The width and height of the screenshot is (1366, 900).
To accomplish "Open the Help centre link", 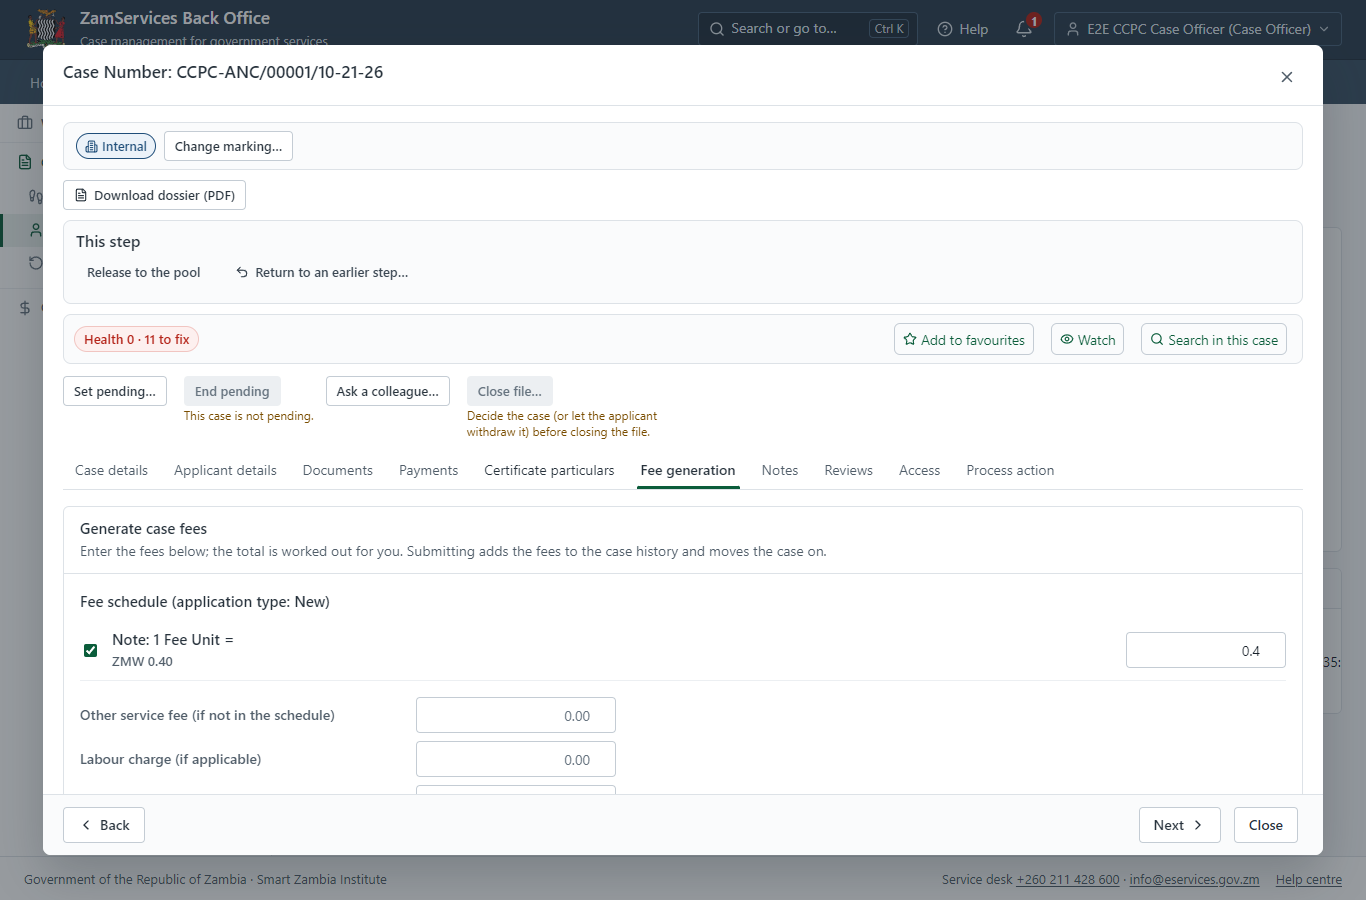I will [x=1309, y=880].
